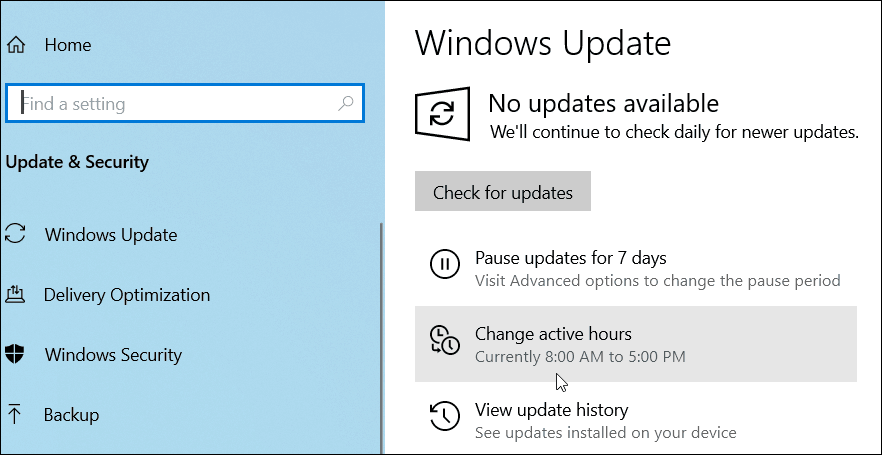Click the Home house icon
The width and height of the screenshot is (882, 455).
click(15, 44)
